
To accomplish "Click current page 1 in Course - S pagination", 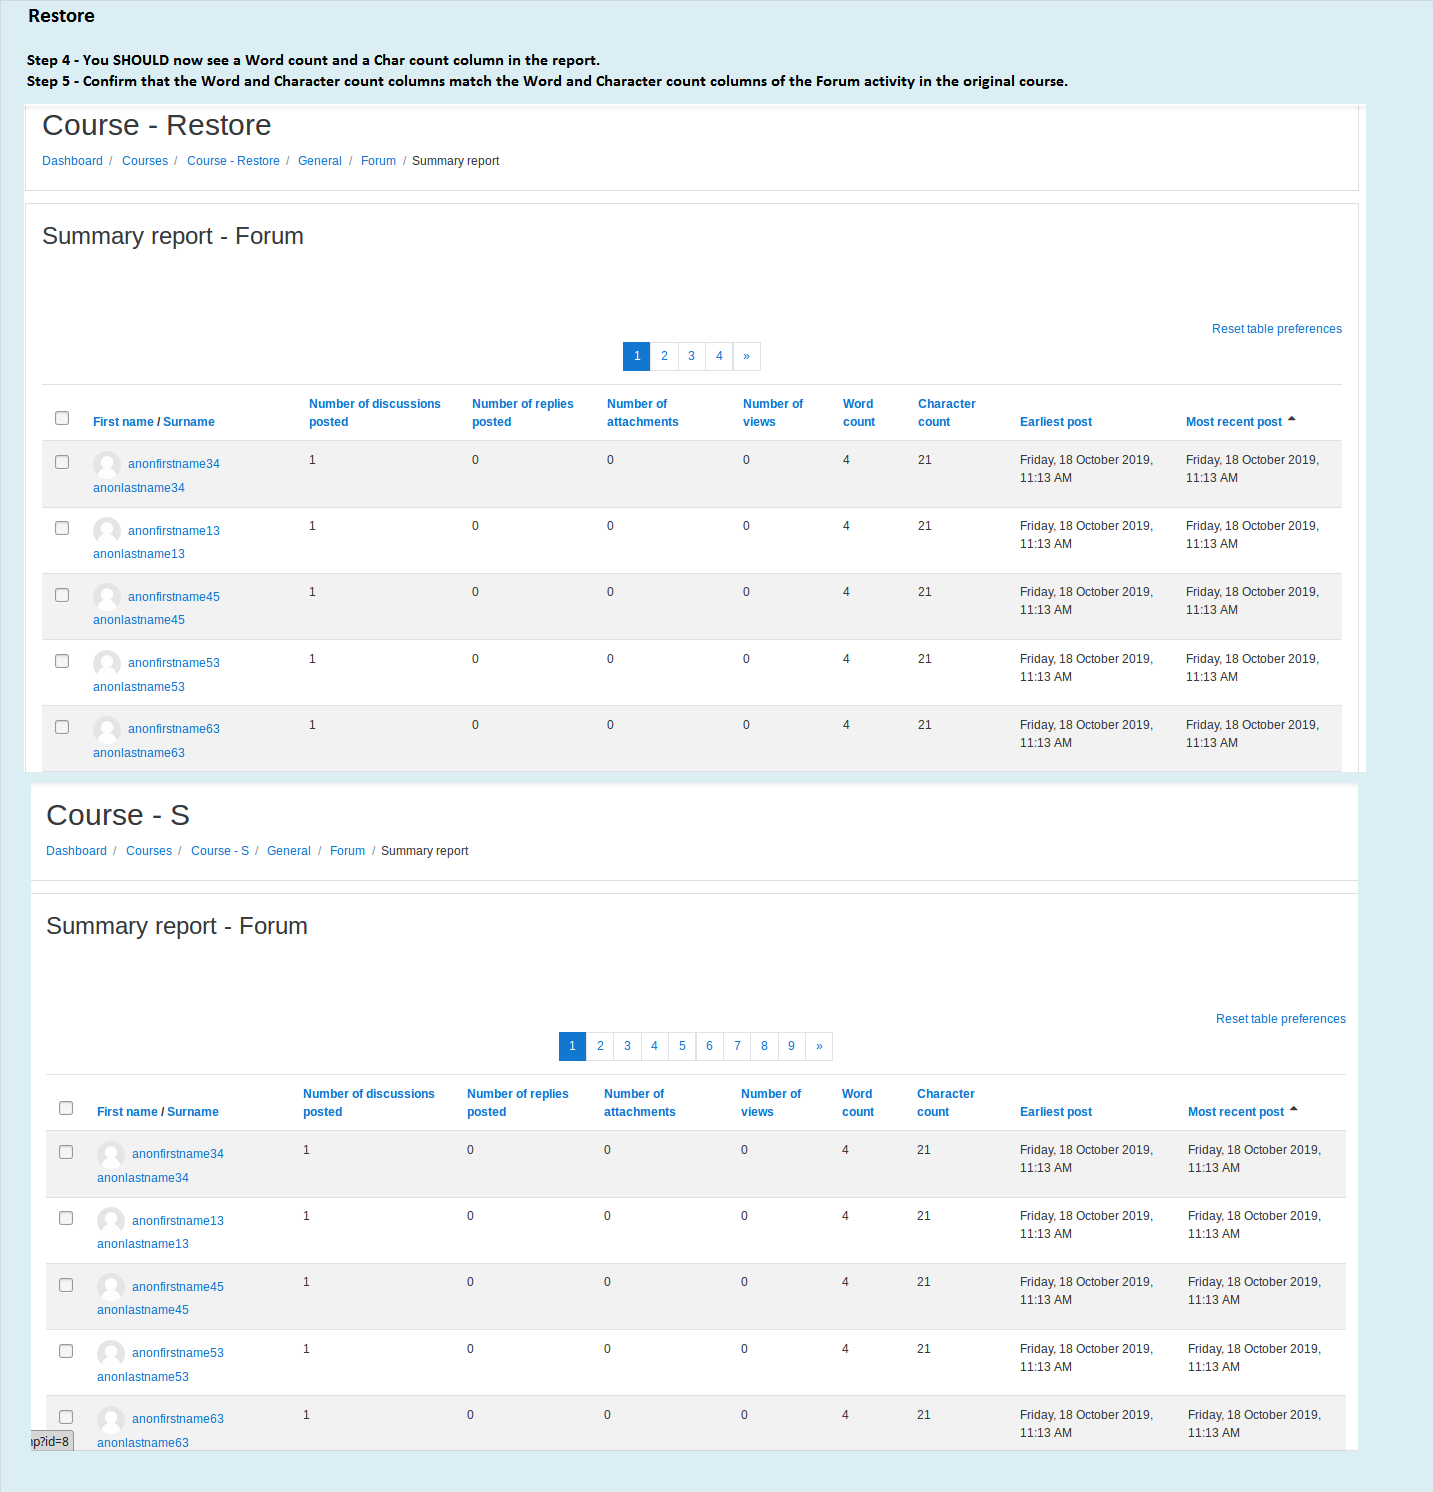I will [572, 1046].
